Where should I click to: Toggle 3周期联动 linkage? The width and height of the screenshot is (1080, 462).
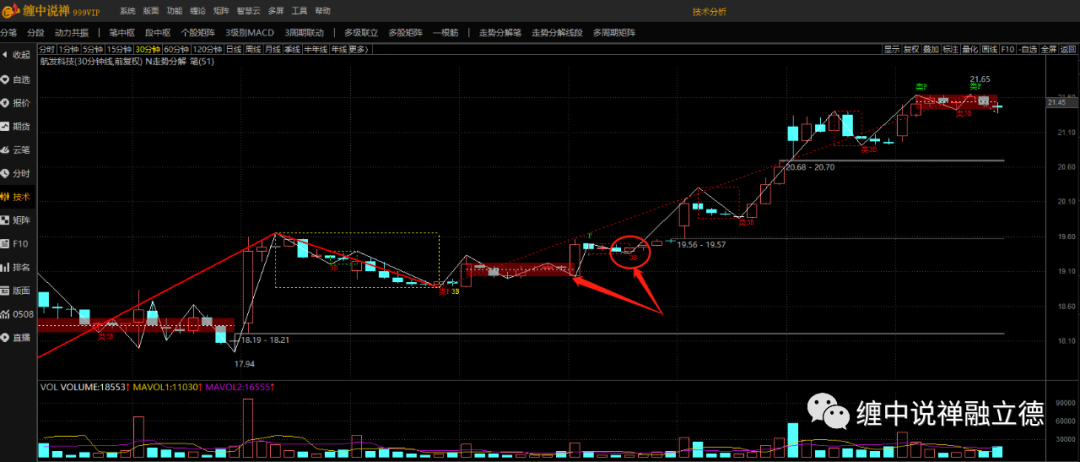click(304, 32)
